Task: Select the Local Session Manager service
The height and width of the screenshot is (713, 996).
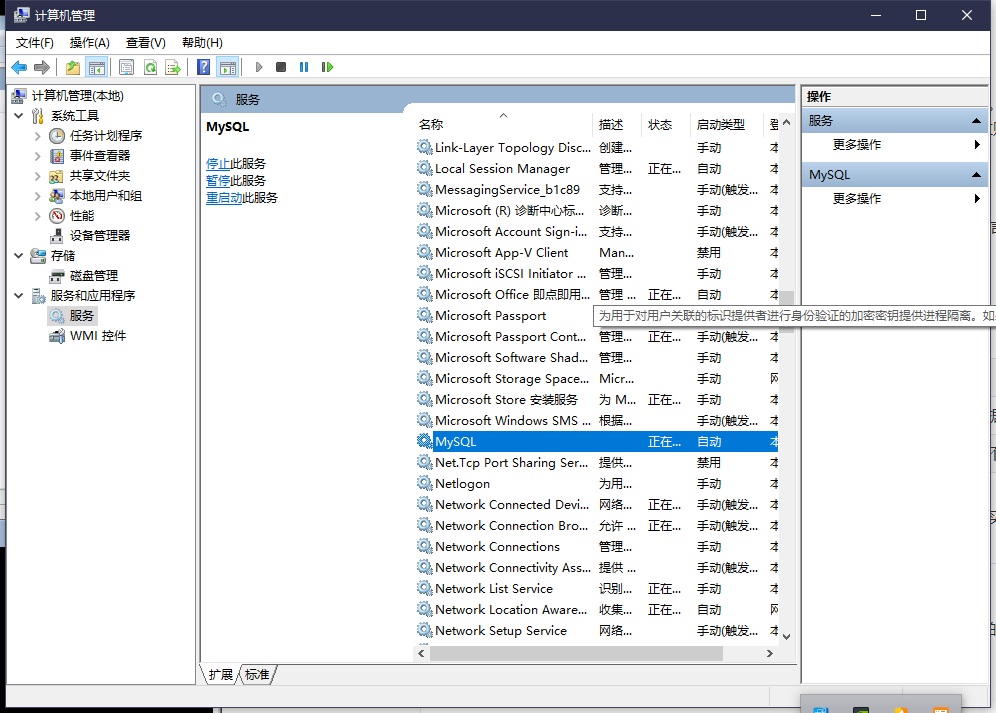Action: 597,168
